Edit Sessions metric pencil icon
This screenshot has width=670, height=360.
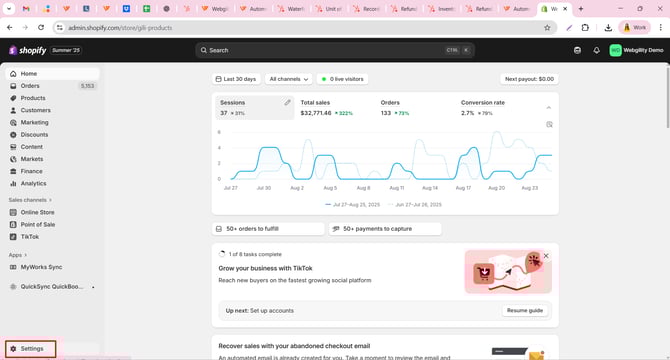pyautogui.click(x=288, y=102)
